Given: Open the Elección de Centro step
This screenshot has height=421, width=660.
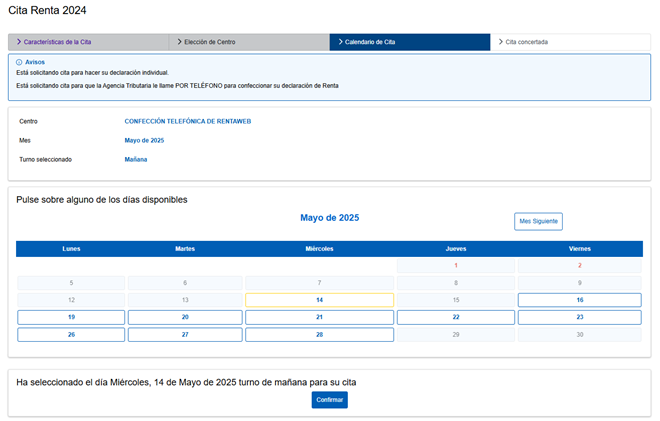Looking at the screenshot, I should coord(249,42).
